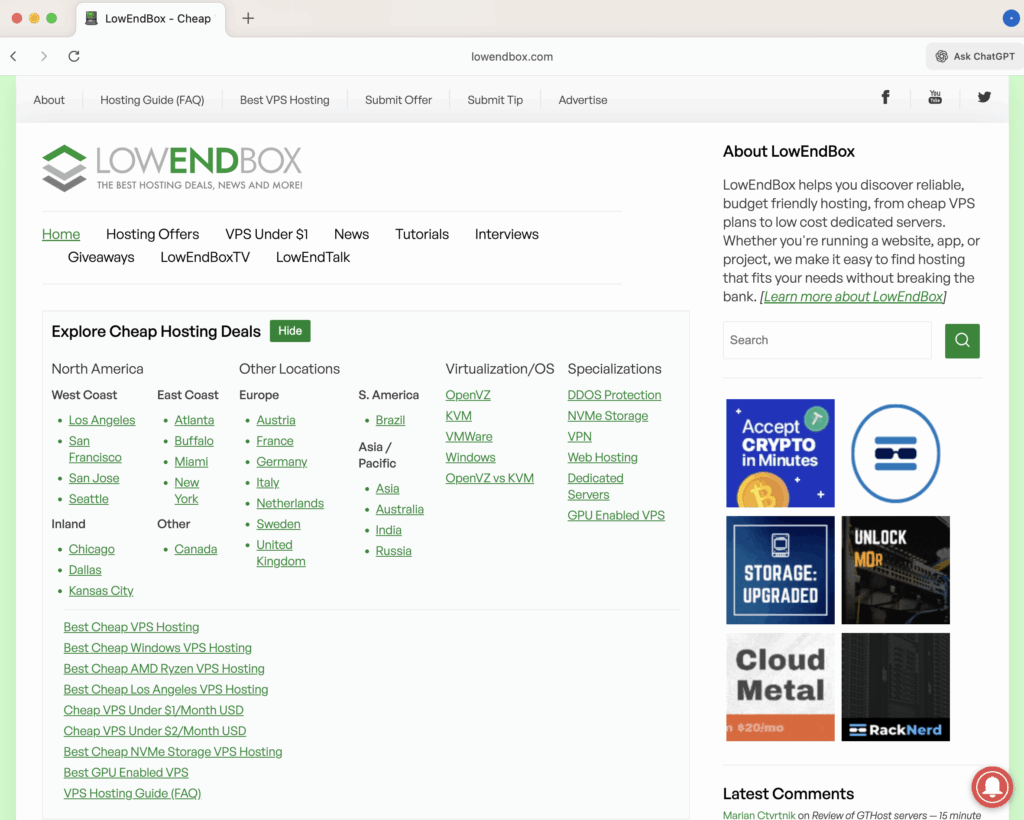Open Cheap VPS Under $1/Month USD
The image size is (1024, 820).
point(153,710)
